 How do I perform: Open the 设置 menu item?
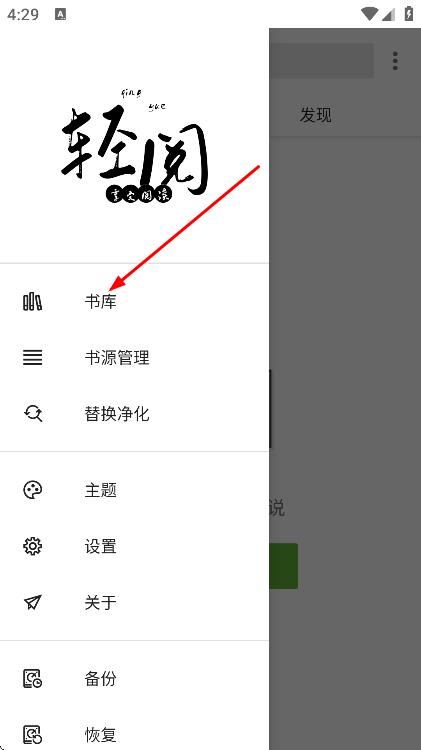(x=134, y=546)
